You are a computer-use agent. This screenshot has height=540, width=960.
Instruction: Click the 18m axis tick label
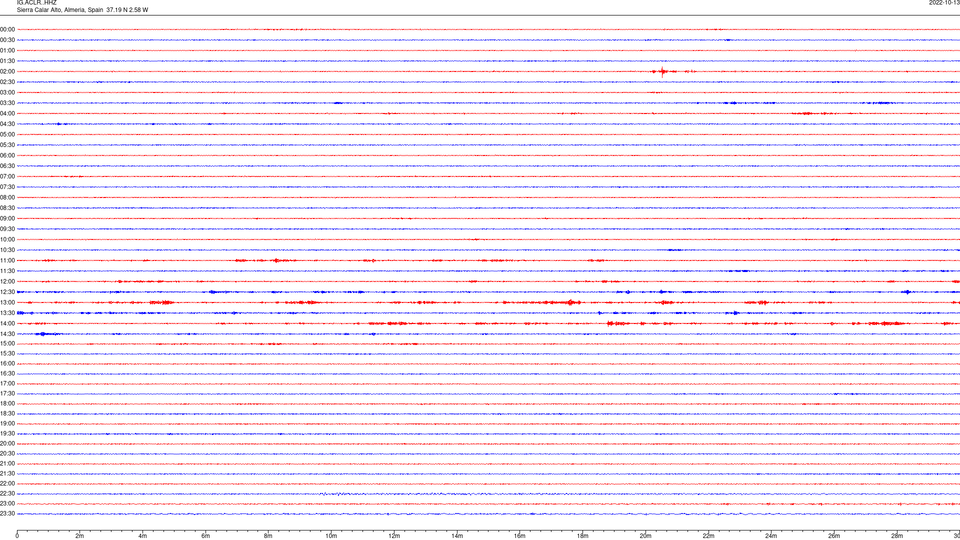click(583, 536)
